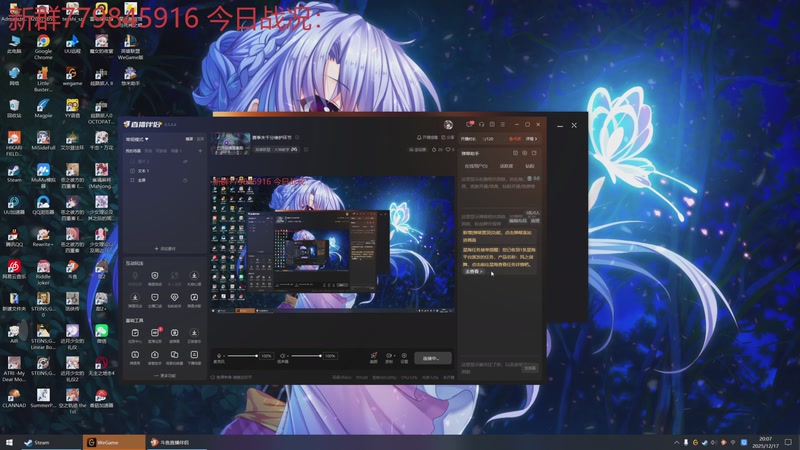The height and width of the screenshot is (450, 800).
Task: Switch to 横屏 landscape layout tab
Action: point(189,139)
